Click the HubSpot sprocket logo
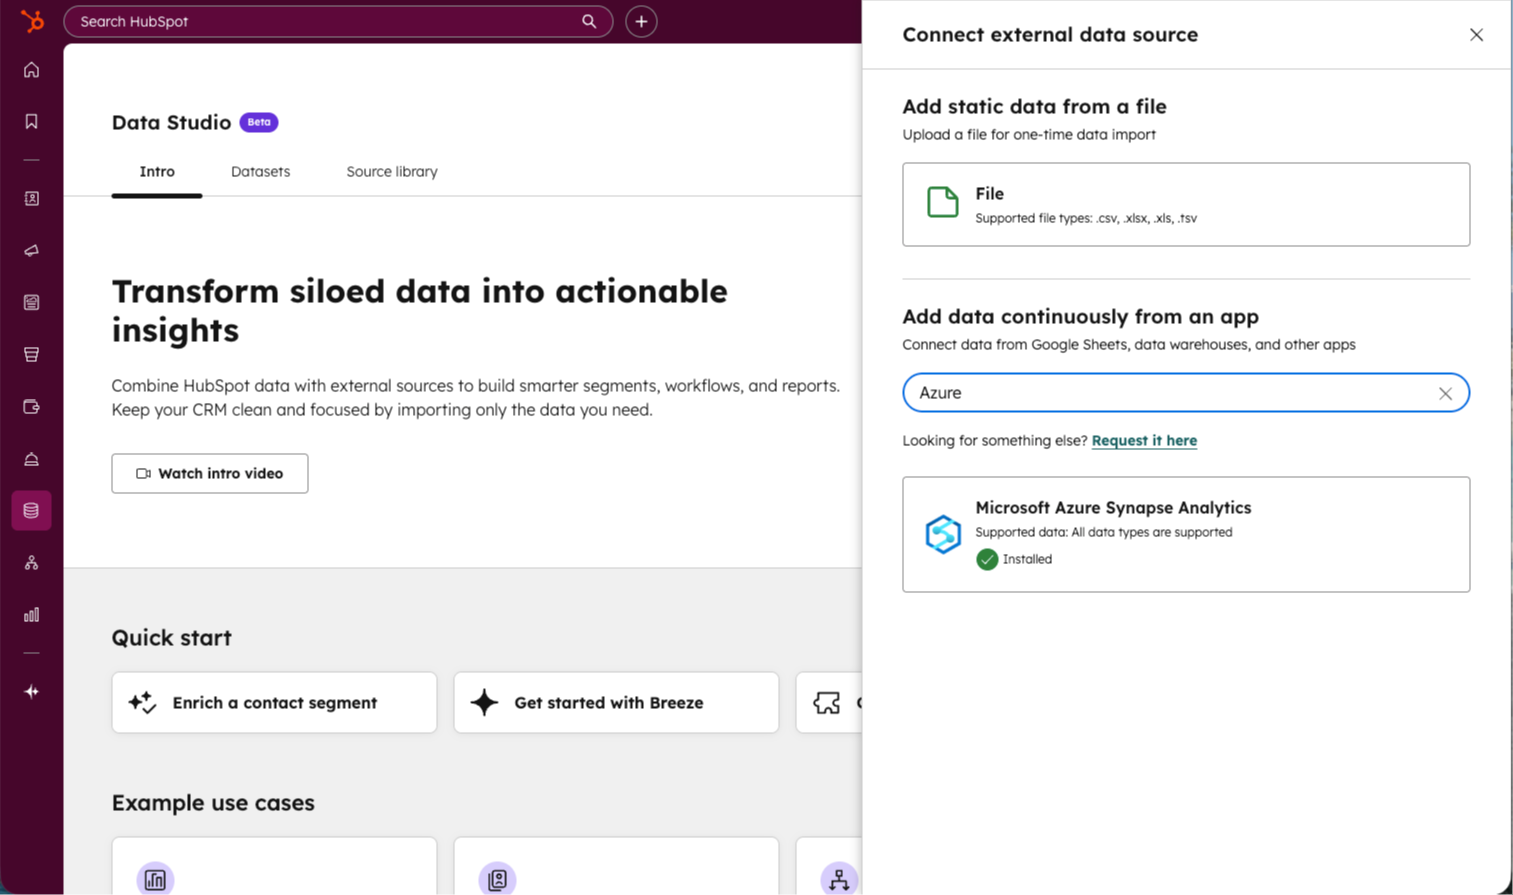 30,21
